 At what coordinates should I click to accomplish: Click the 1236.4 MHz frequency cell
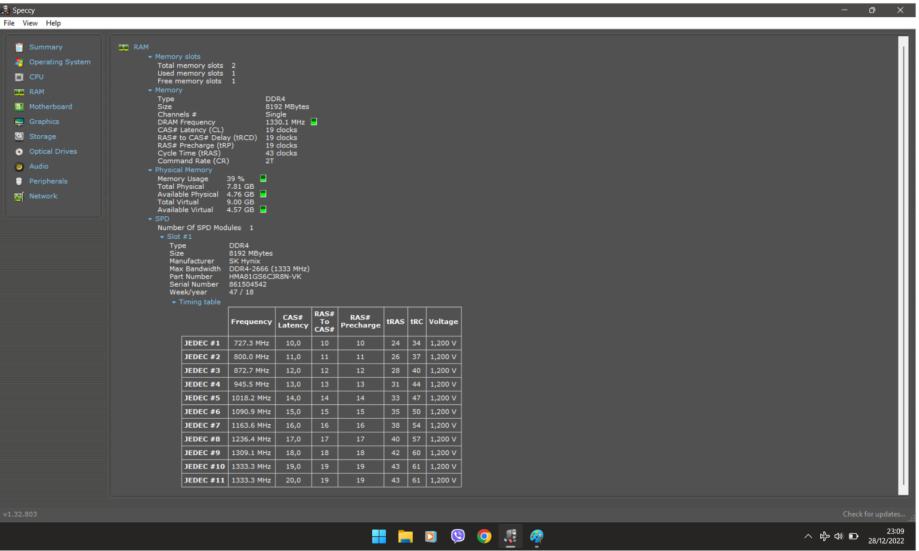251,439
